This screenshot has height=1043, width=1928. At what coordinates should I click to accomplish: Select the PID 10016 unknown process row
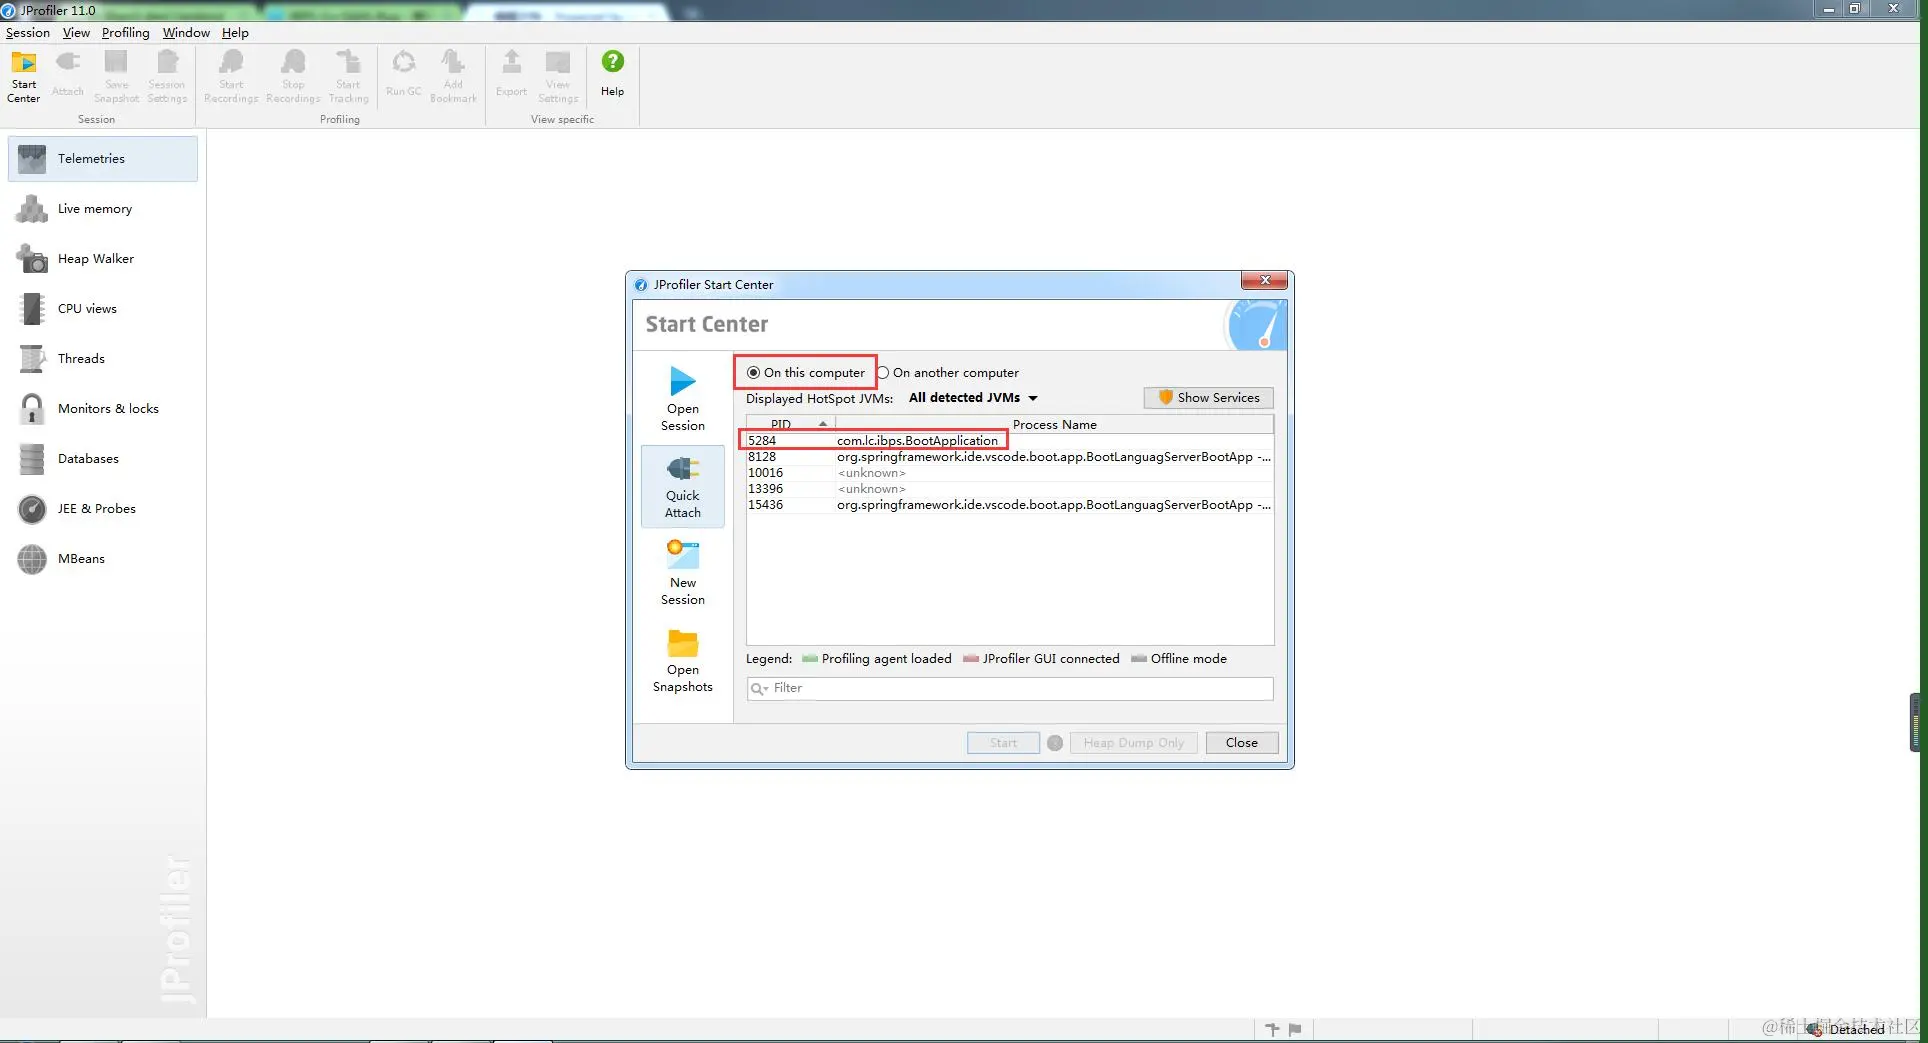point(1010,472)
